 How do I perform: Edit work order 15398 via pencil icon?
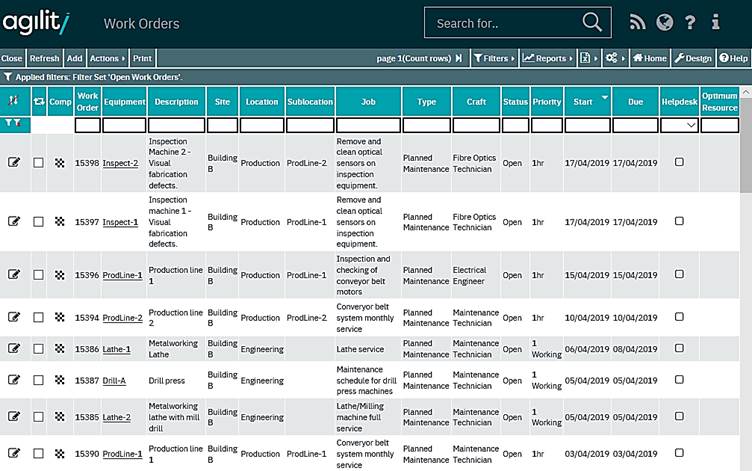click(x=14, y=163)
